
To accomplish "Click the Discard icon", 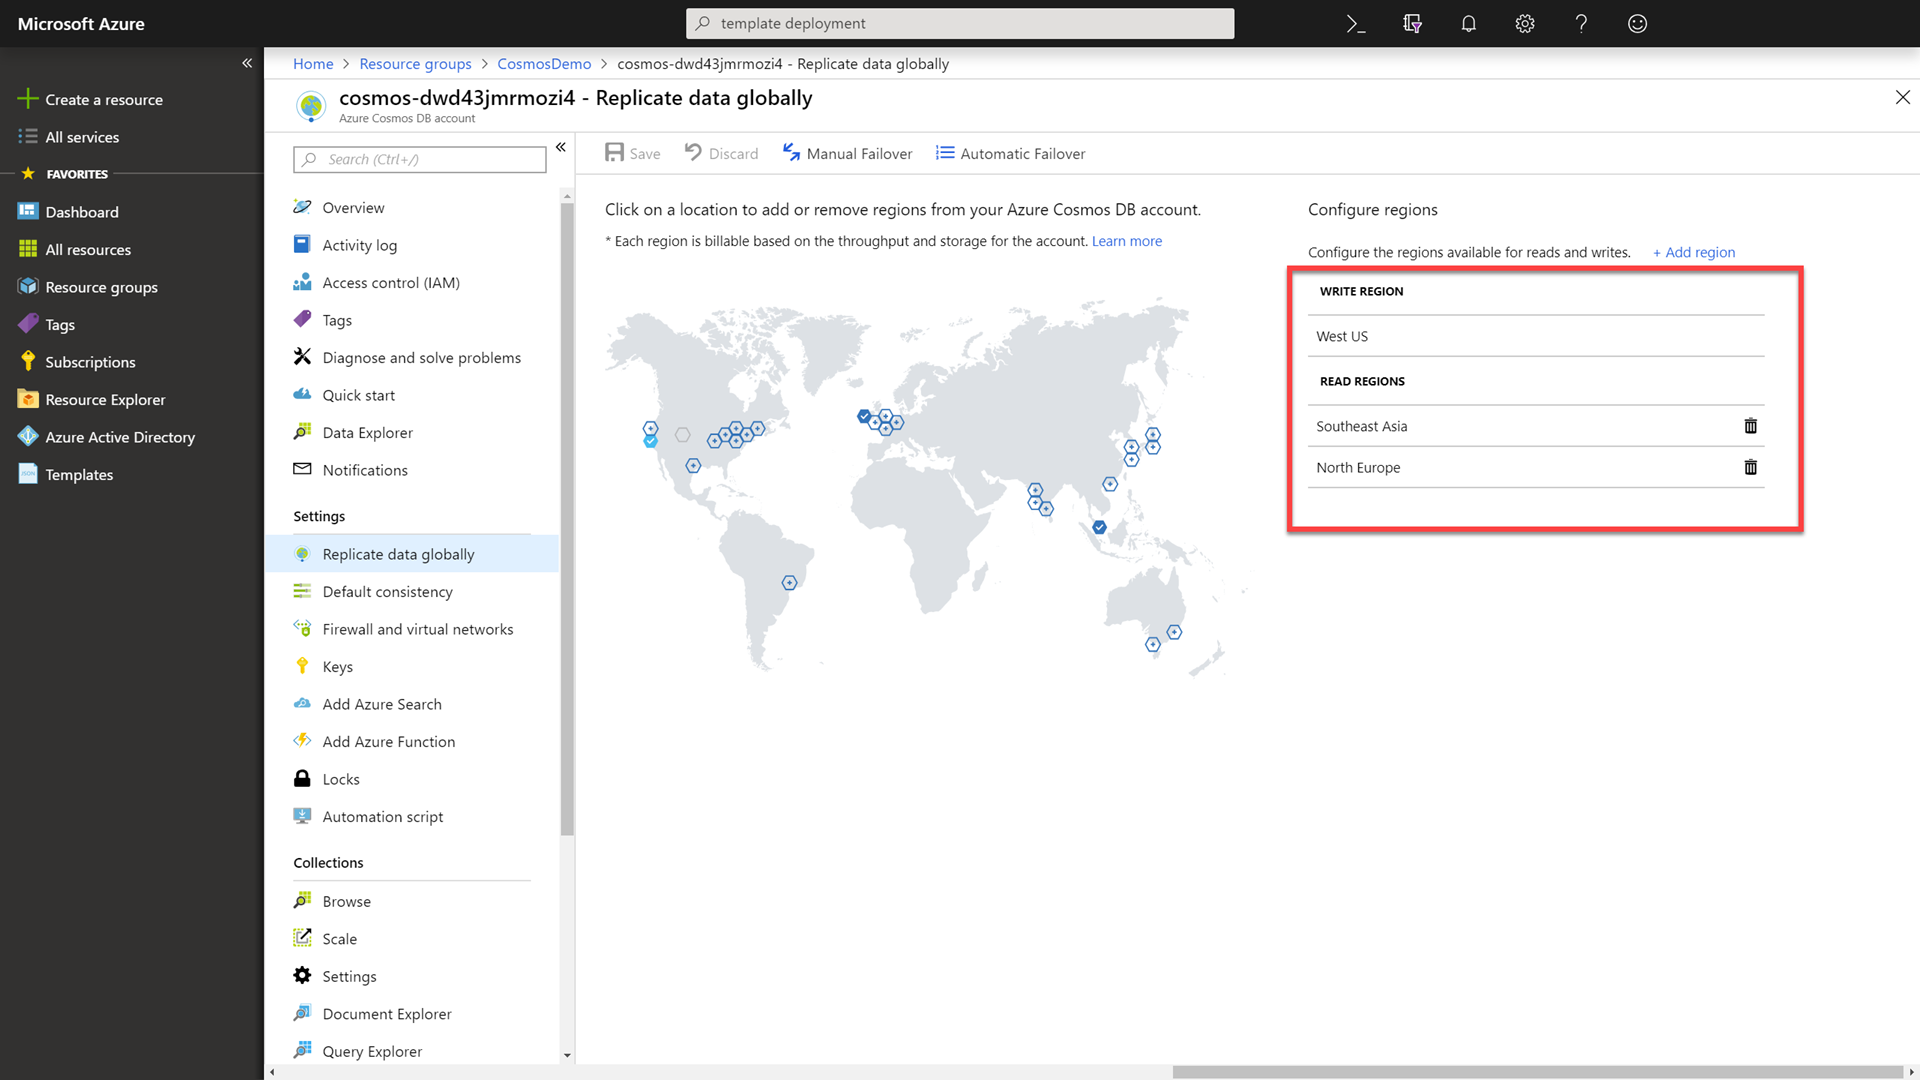I will pos(694,153).
